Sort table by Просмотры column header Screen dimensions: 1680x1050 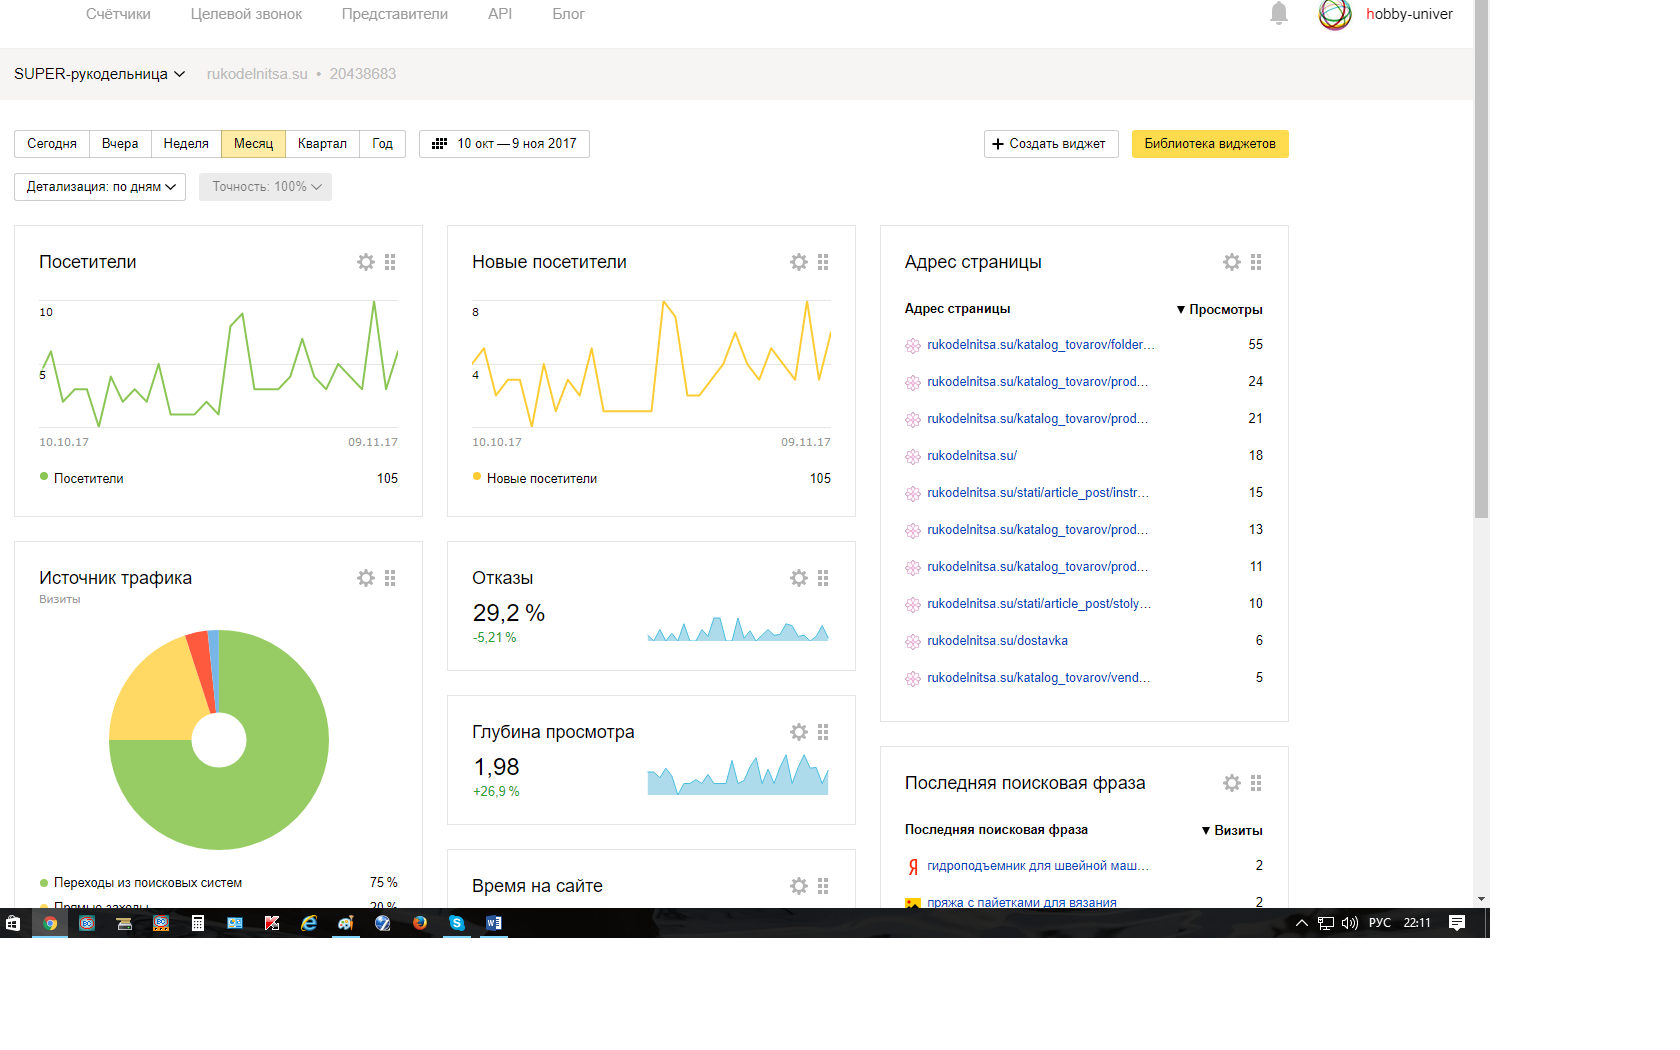coord(1224,310)
